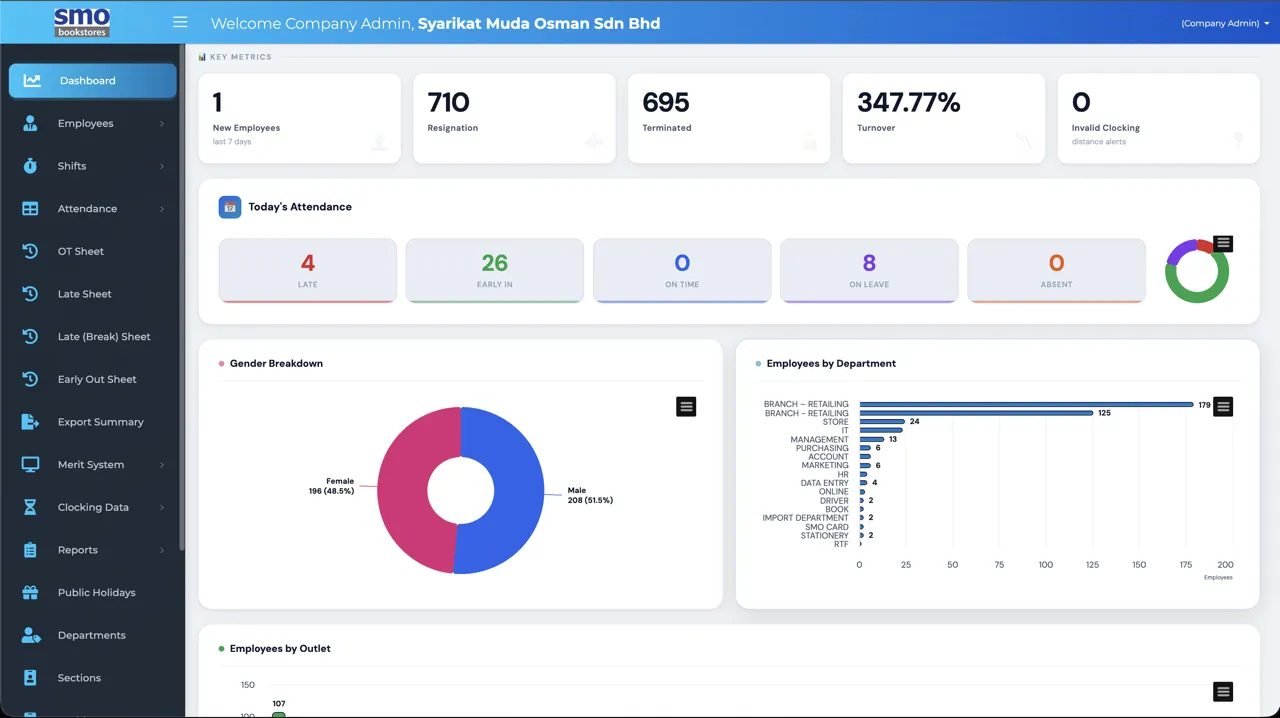Viewport: 1280px width, 718px height.
Task: Click the New Employees metric card
Action: click(300, 118)
